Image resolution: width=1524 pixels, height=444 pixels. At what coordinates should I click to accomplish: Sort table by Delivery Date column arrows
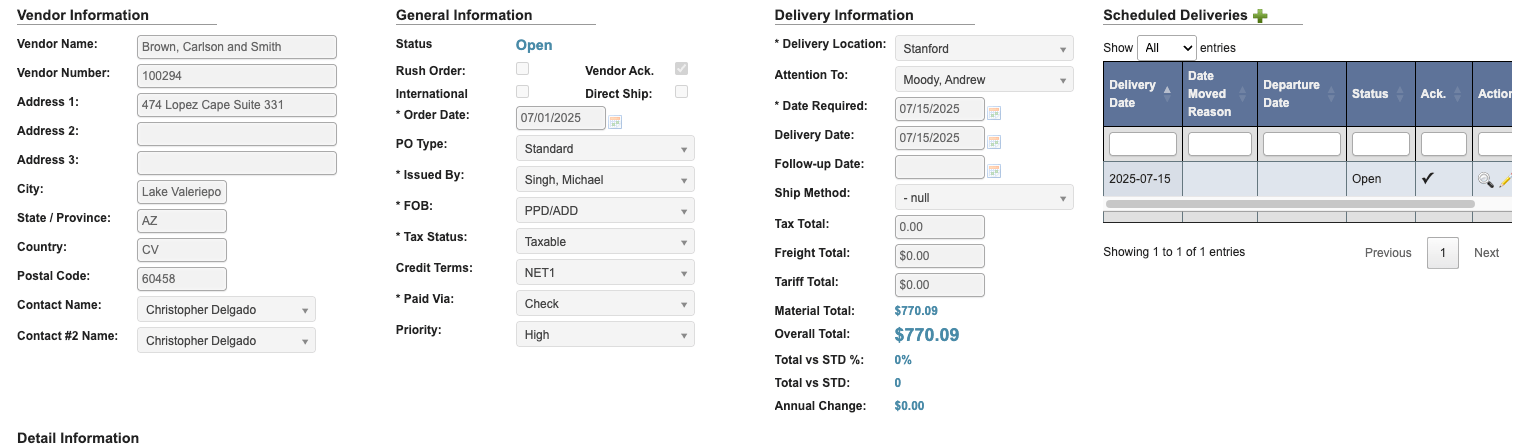(1167, 94)
